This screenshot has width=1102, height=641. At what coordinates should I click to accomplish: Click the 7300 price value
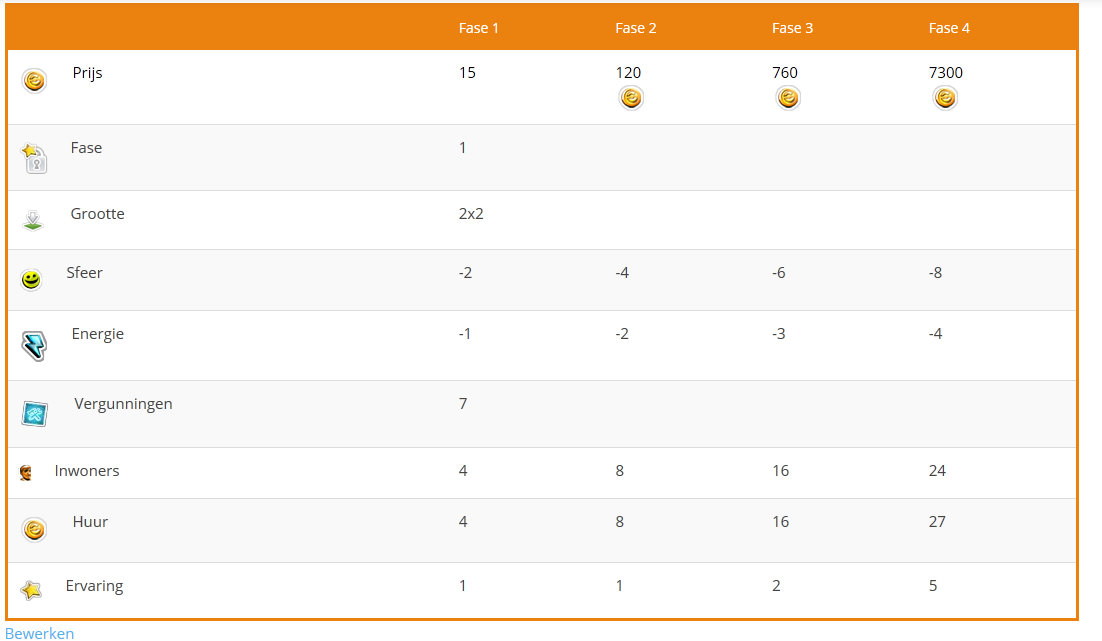(x=946, y=73)
